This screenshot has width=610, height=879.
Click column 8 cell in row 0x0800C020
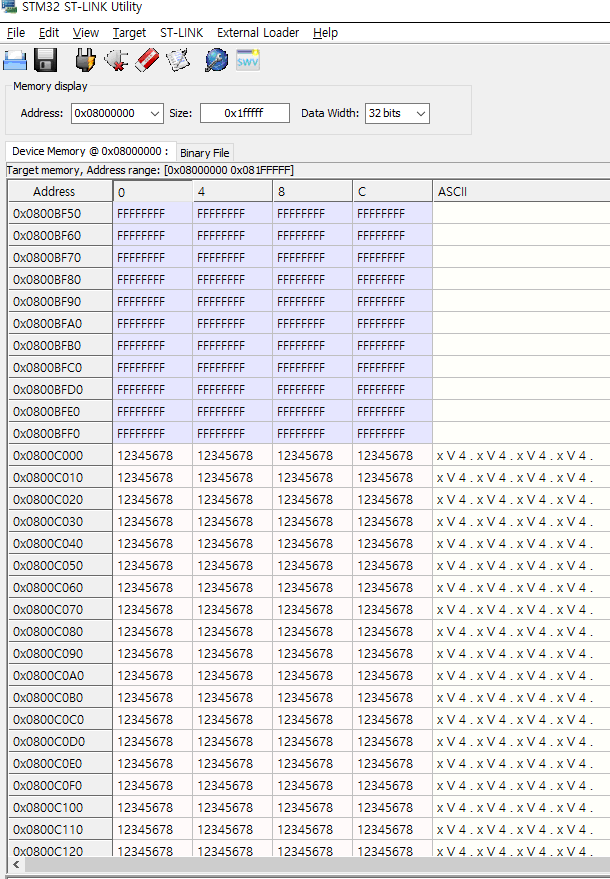coord(313,499)
